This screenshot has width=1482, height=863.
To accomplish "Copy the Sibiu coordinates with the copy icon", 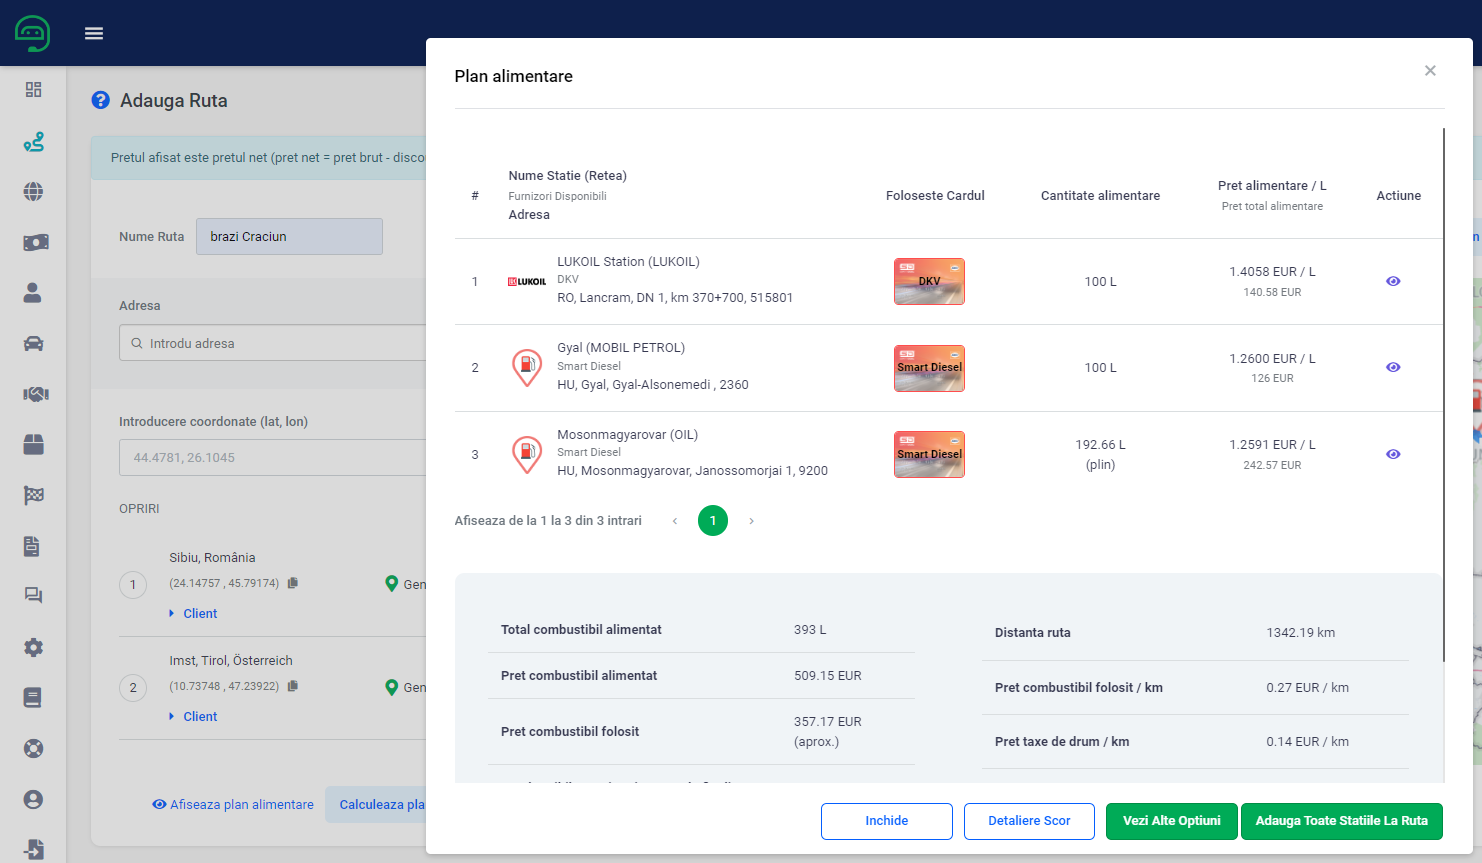I will coord(293,583).
